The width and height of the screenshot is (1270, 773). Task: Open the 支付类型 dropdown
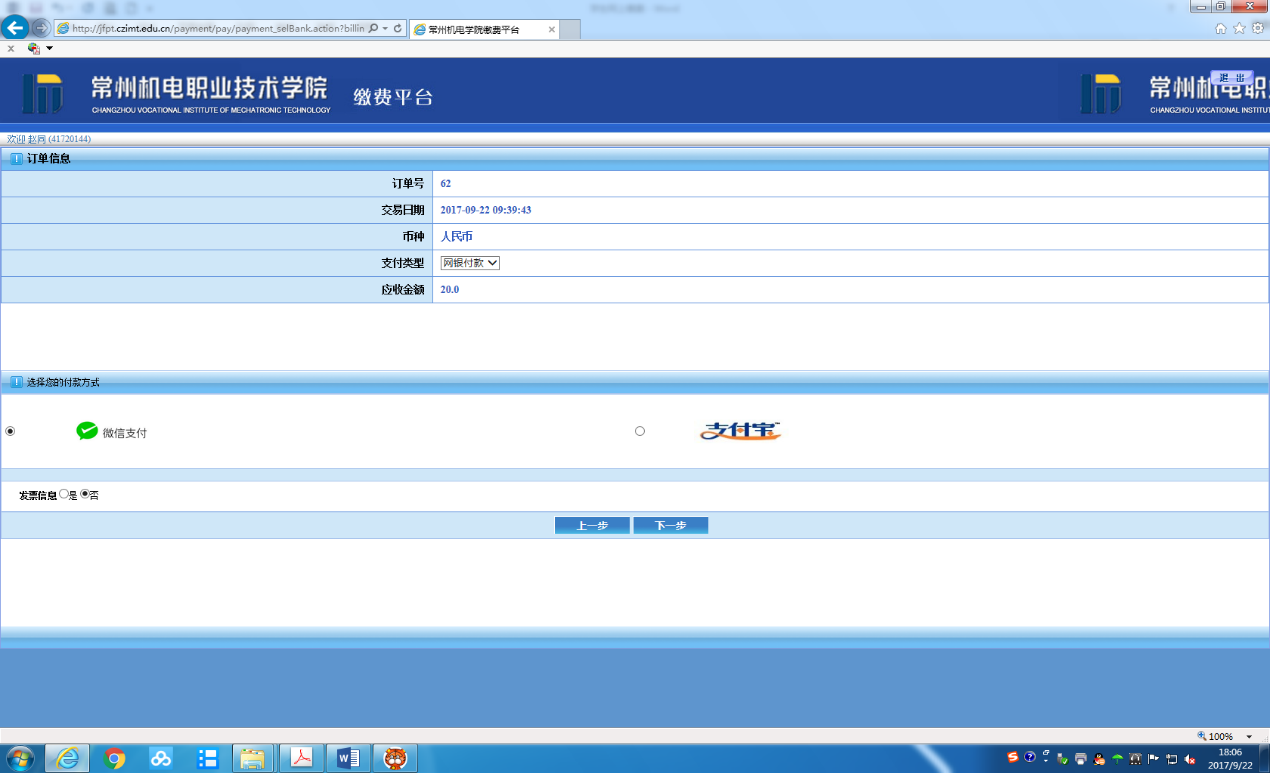[470, 263]
